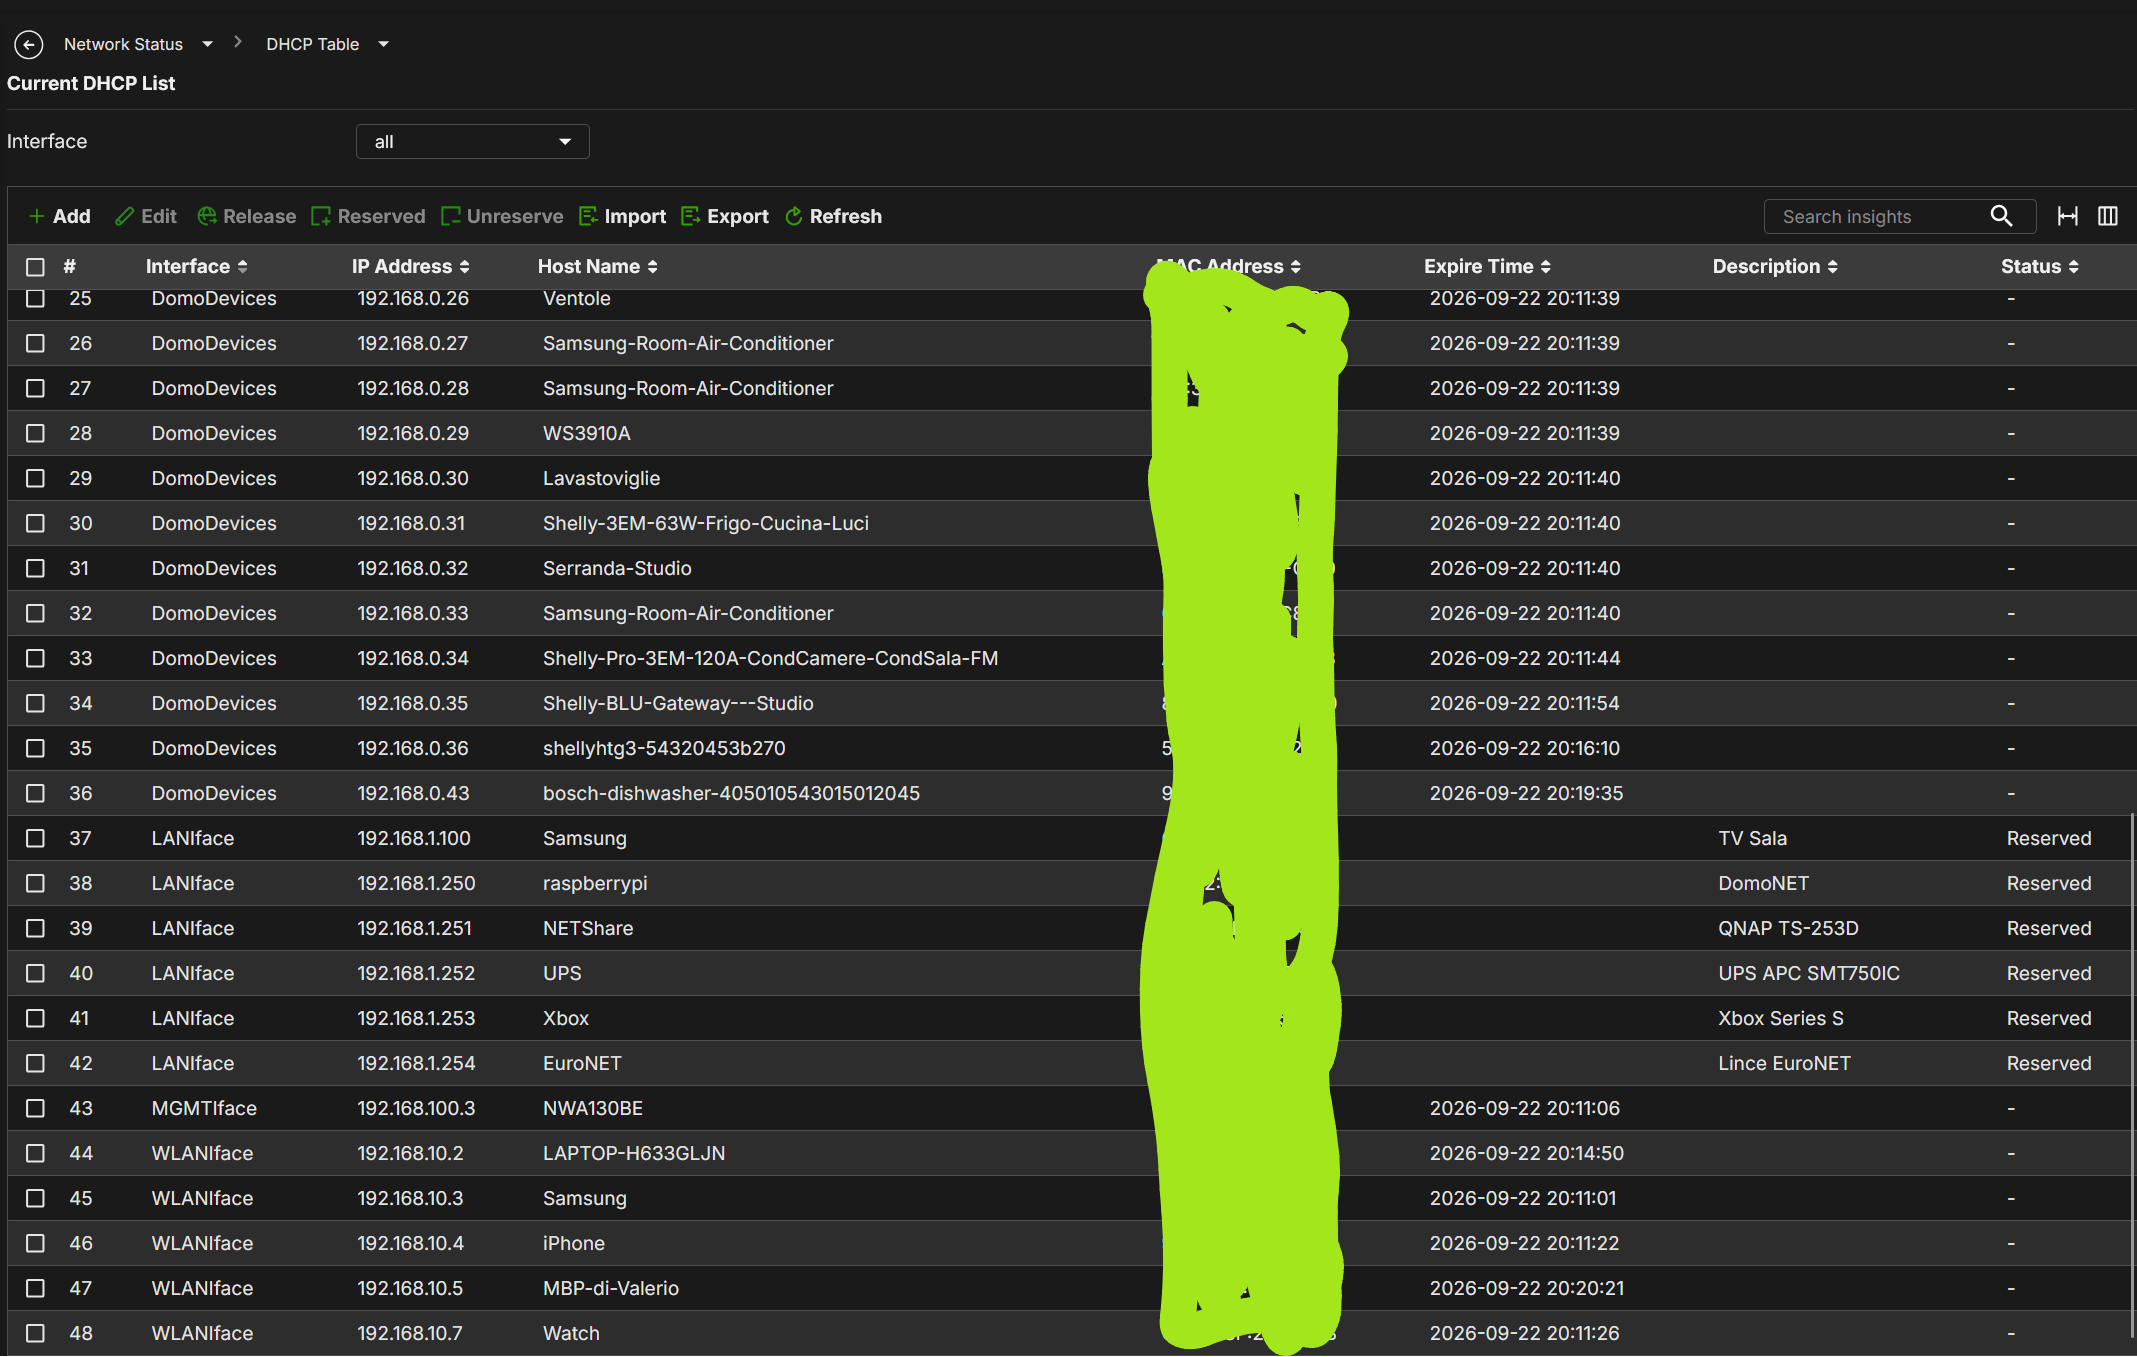Expand the DHCP Table breadcrumb dropdown

(x=383, y=44)
